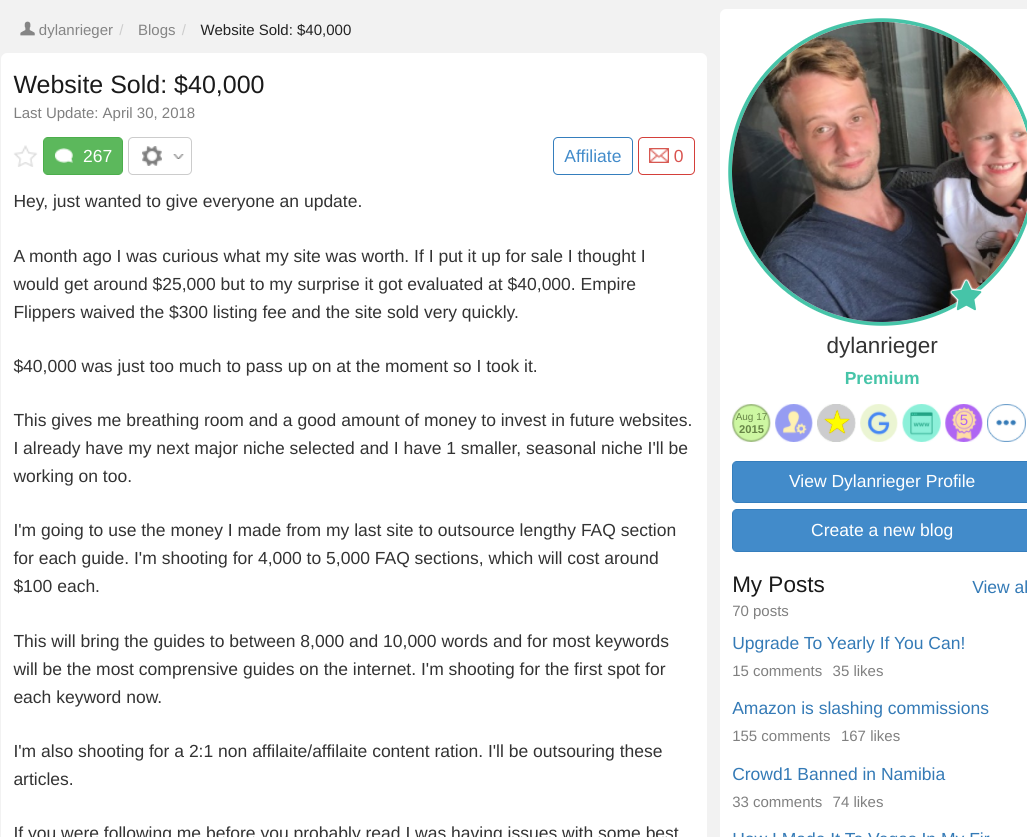Screen dimensions: 1027x837
Task: Click the Affiliate button
Action: 593,156
